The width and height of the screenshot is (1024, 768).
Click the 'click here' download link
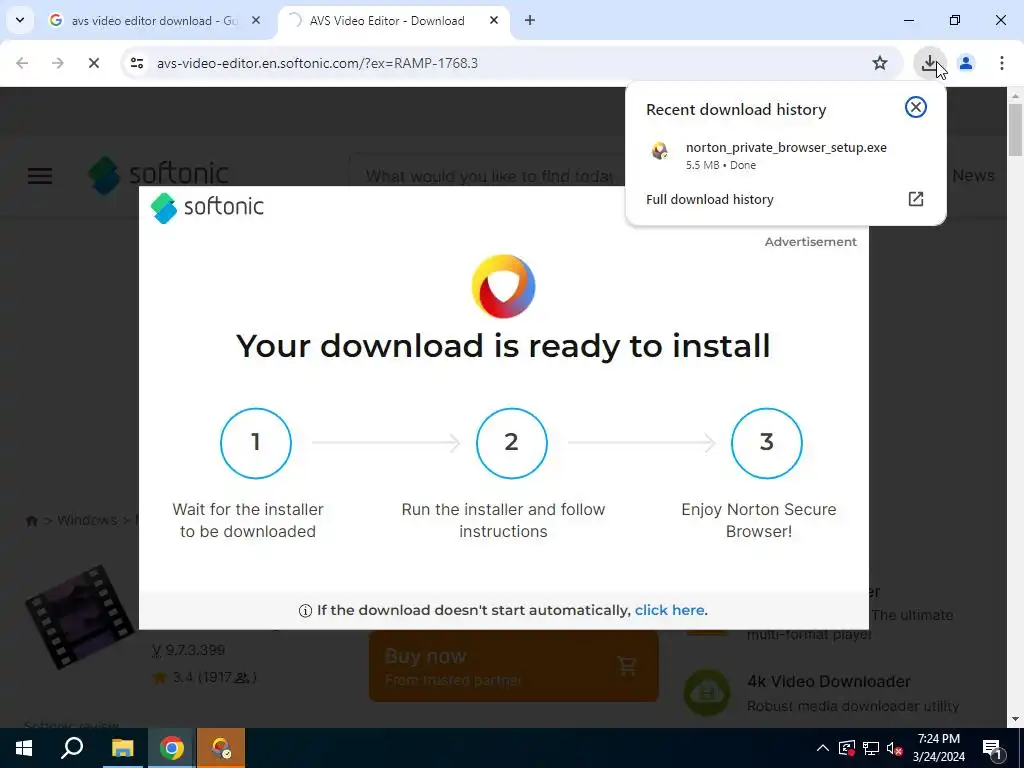(669, 610)
